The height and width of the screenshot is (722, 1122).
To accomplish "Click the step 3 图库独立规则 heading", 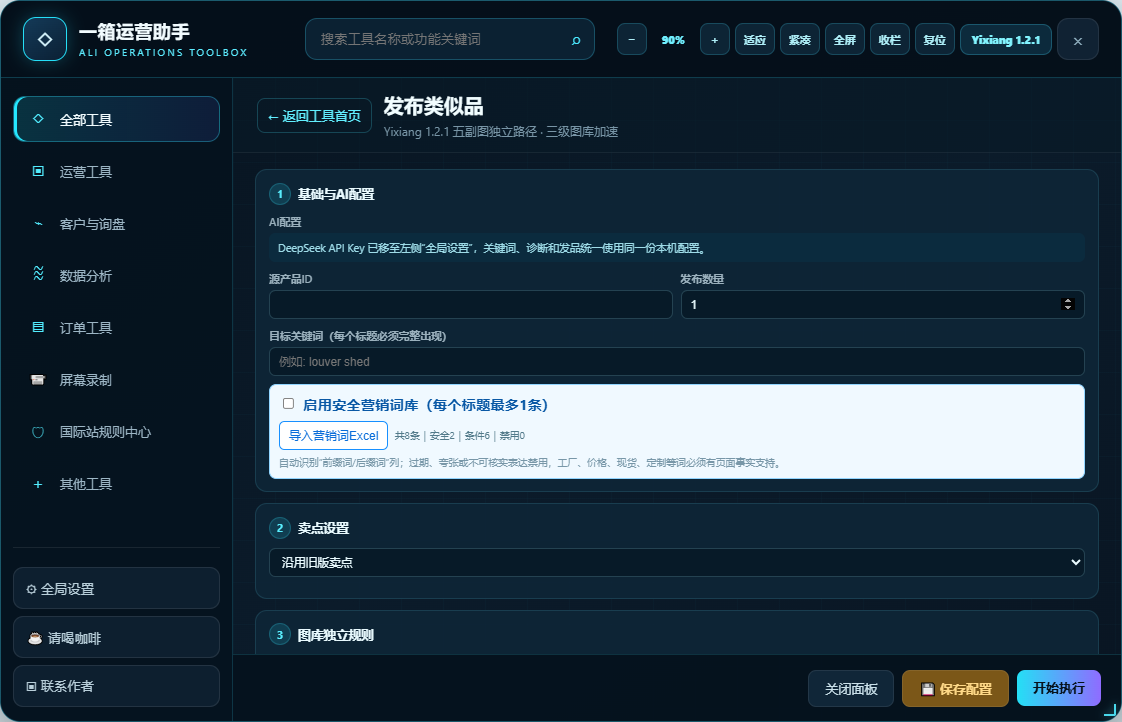I will [336, 635].
